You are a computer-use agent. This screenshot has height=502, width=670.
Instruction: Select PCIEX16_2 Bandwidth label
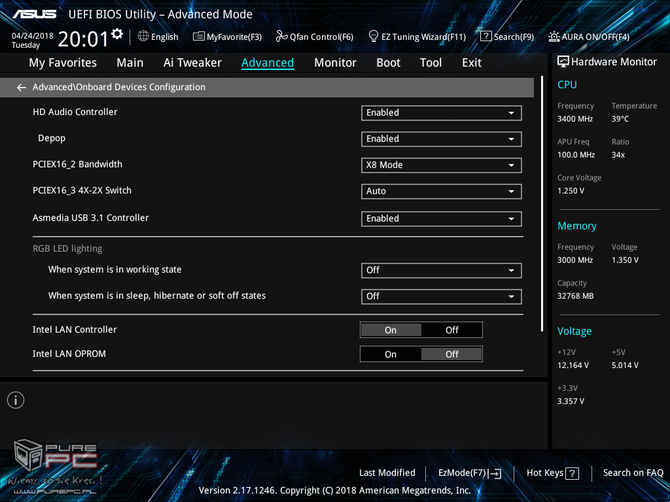(77, 164)
